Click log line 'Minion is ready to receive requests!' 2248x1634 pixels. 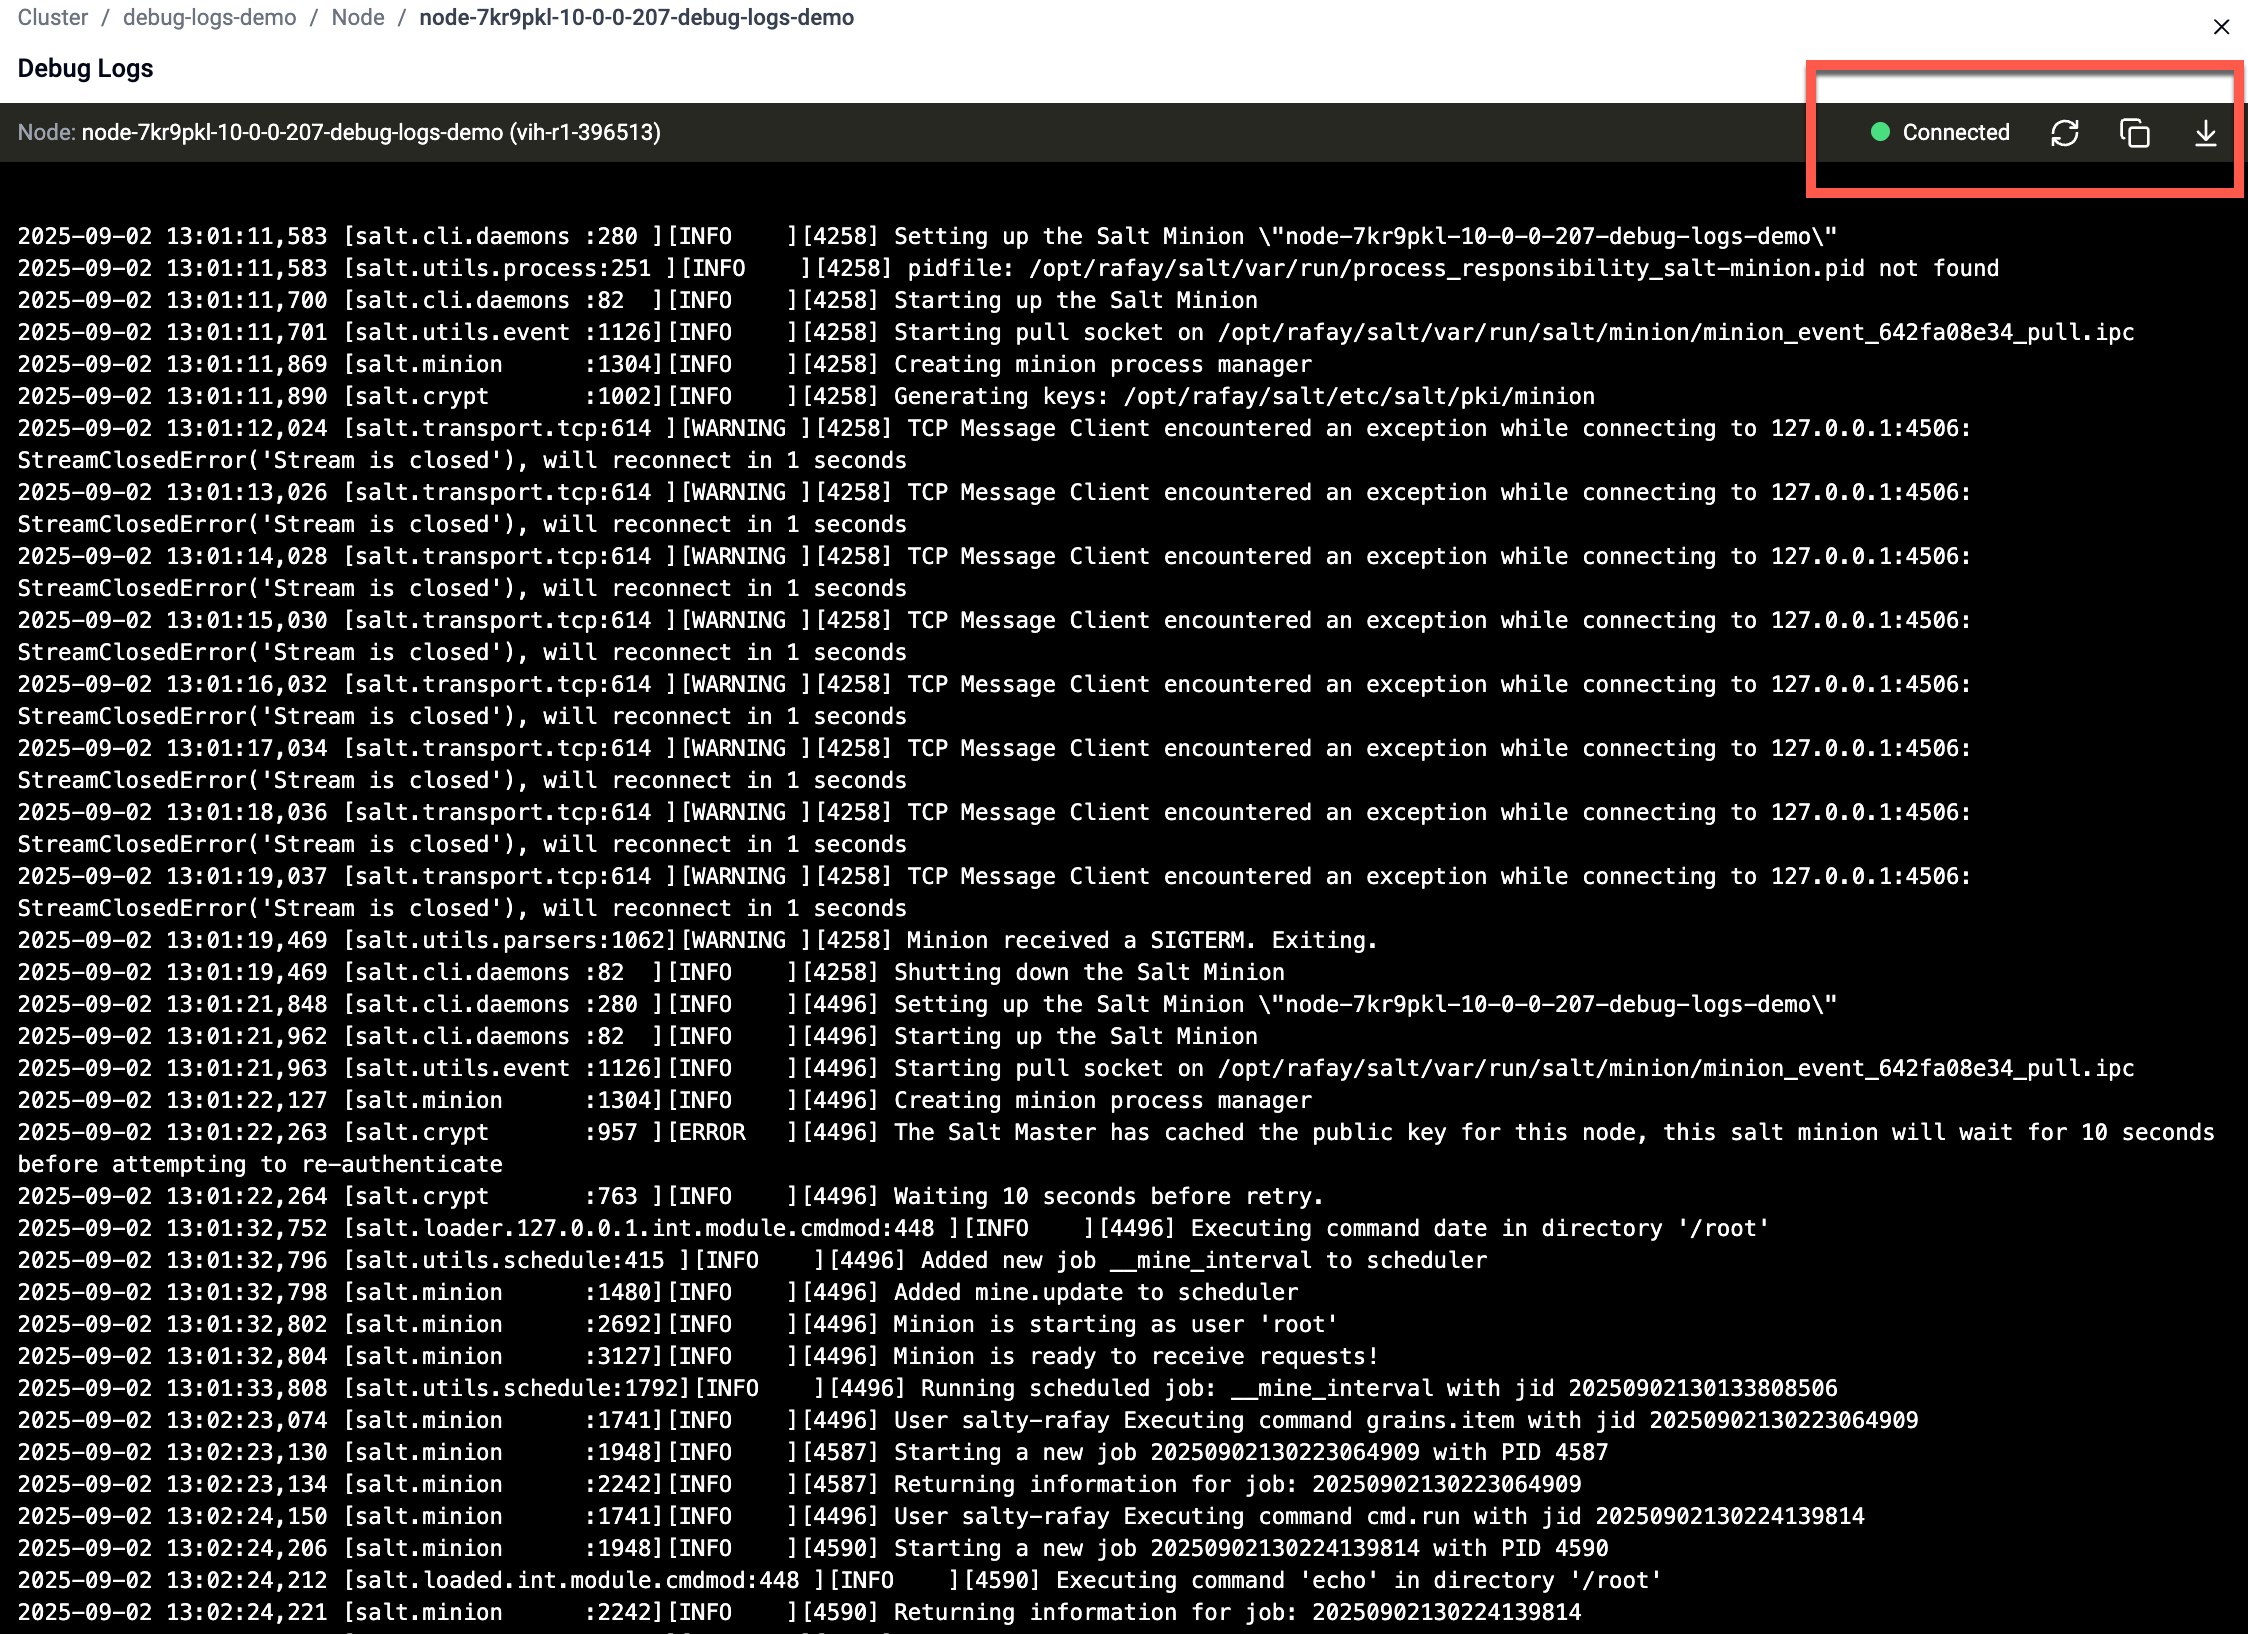(698, 1356)
